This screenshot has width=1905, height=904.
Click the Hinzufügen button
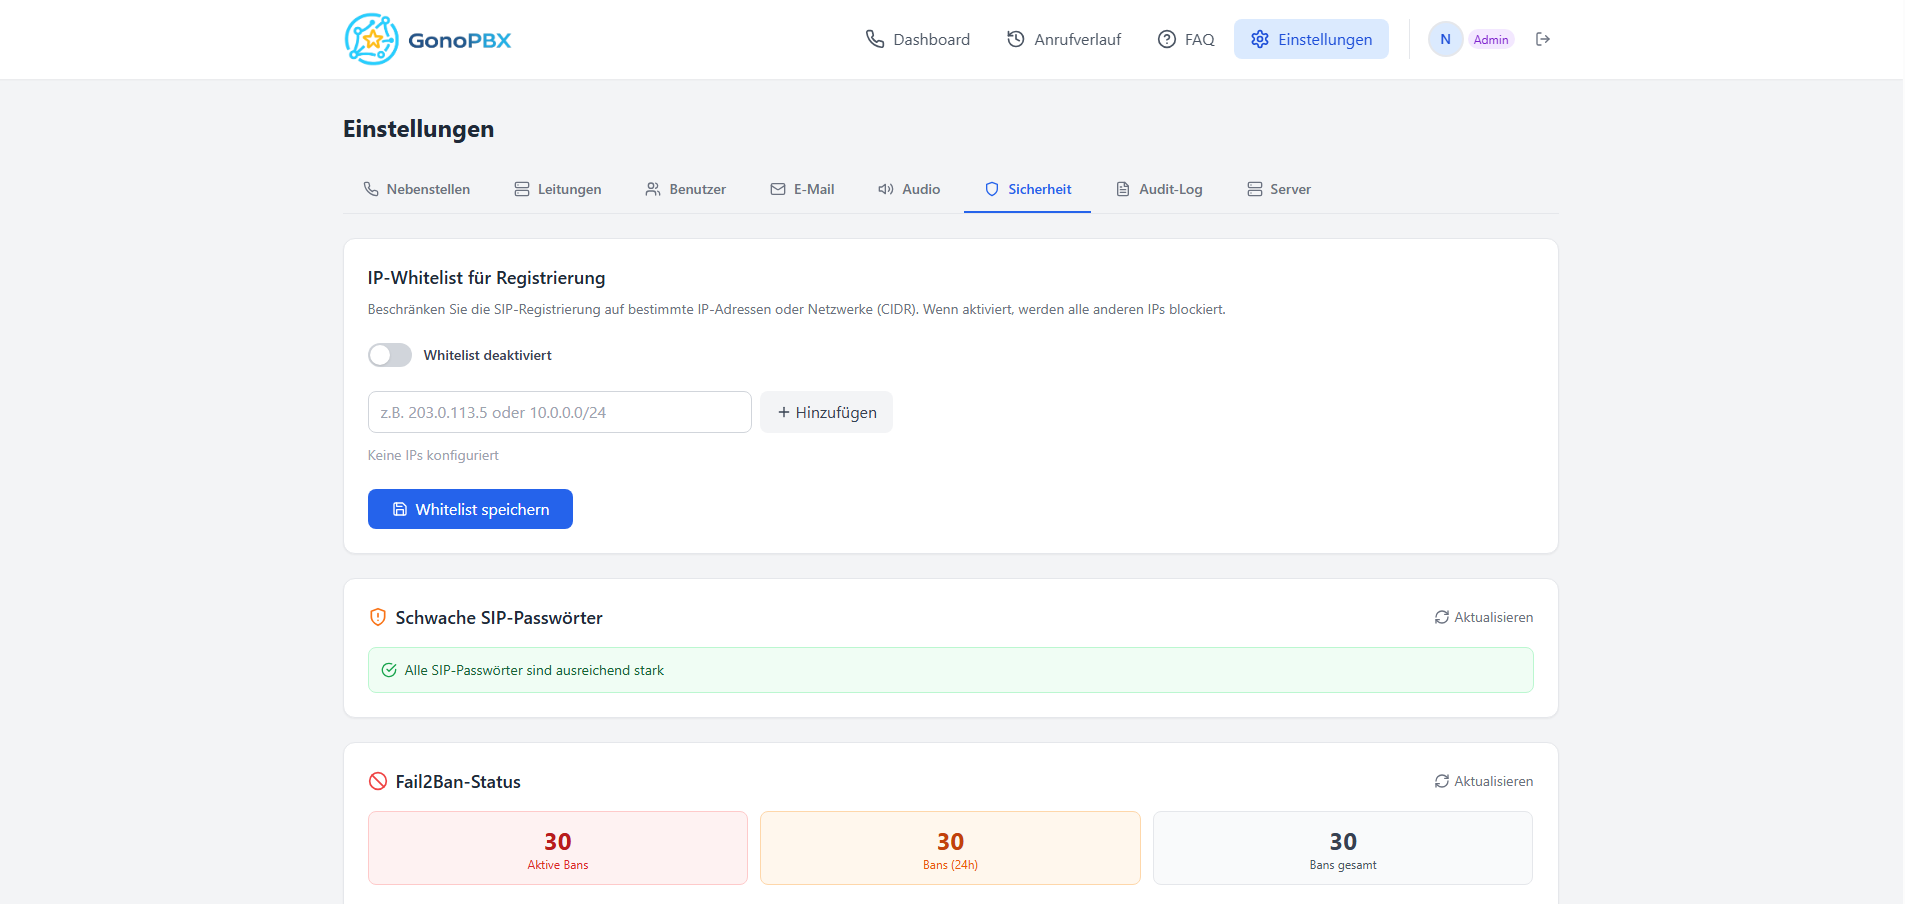tap(826, 412)
